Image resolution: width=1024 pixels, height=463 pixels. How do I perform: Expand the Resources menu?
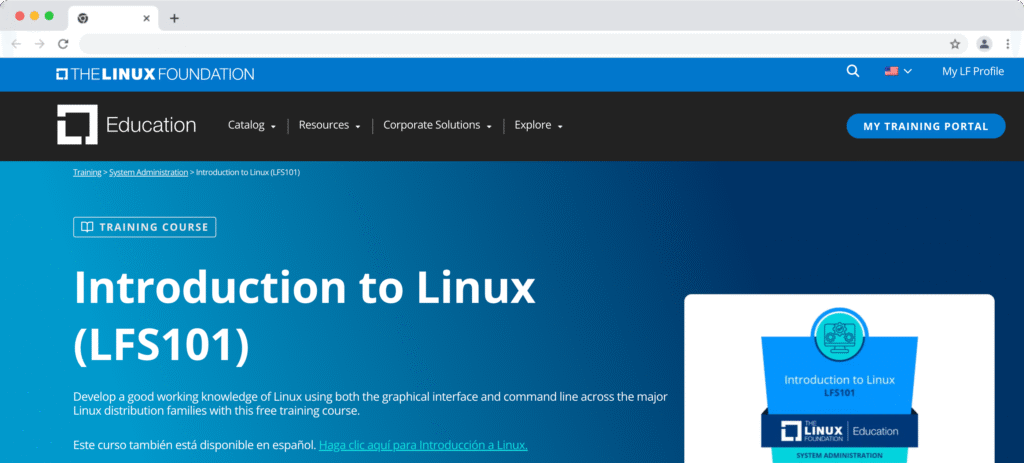coord(329,125)
